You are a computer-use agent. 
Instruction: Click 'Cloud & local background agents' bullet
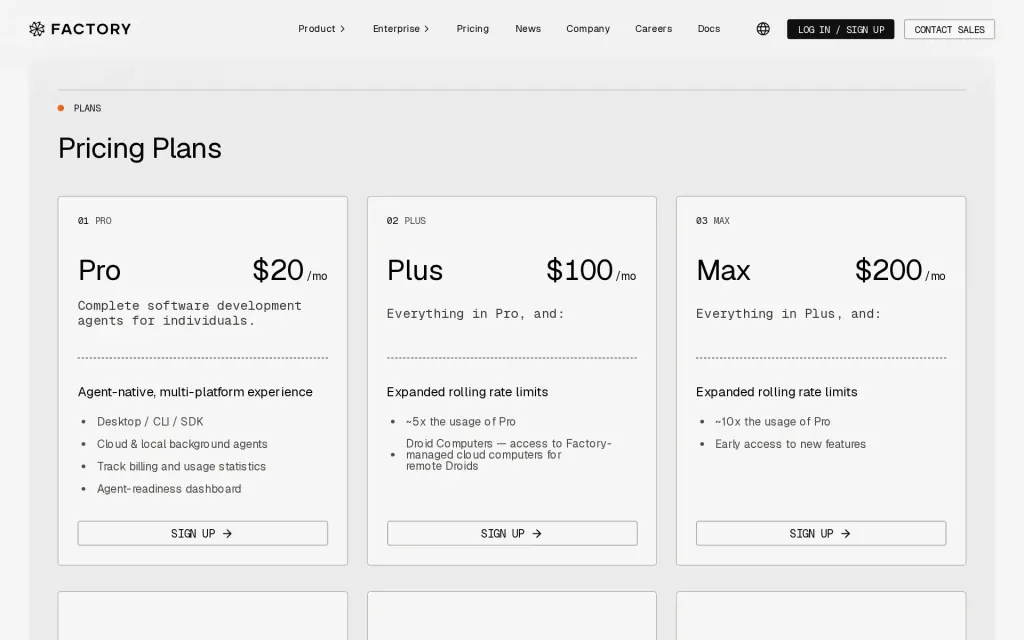182,444
